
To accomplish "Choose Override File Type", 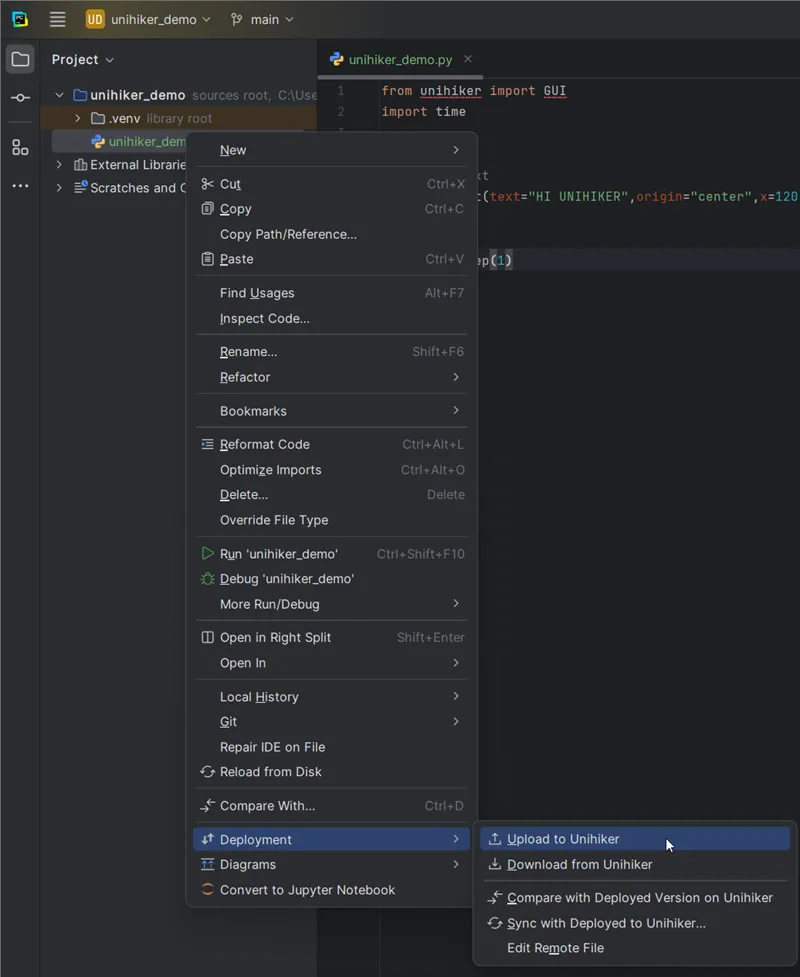I will 331,520.
